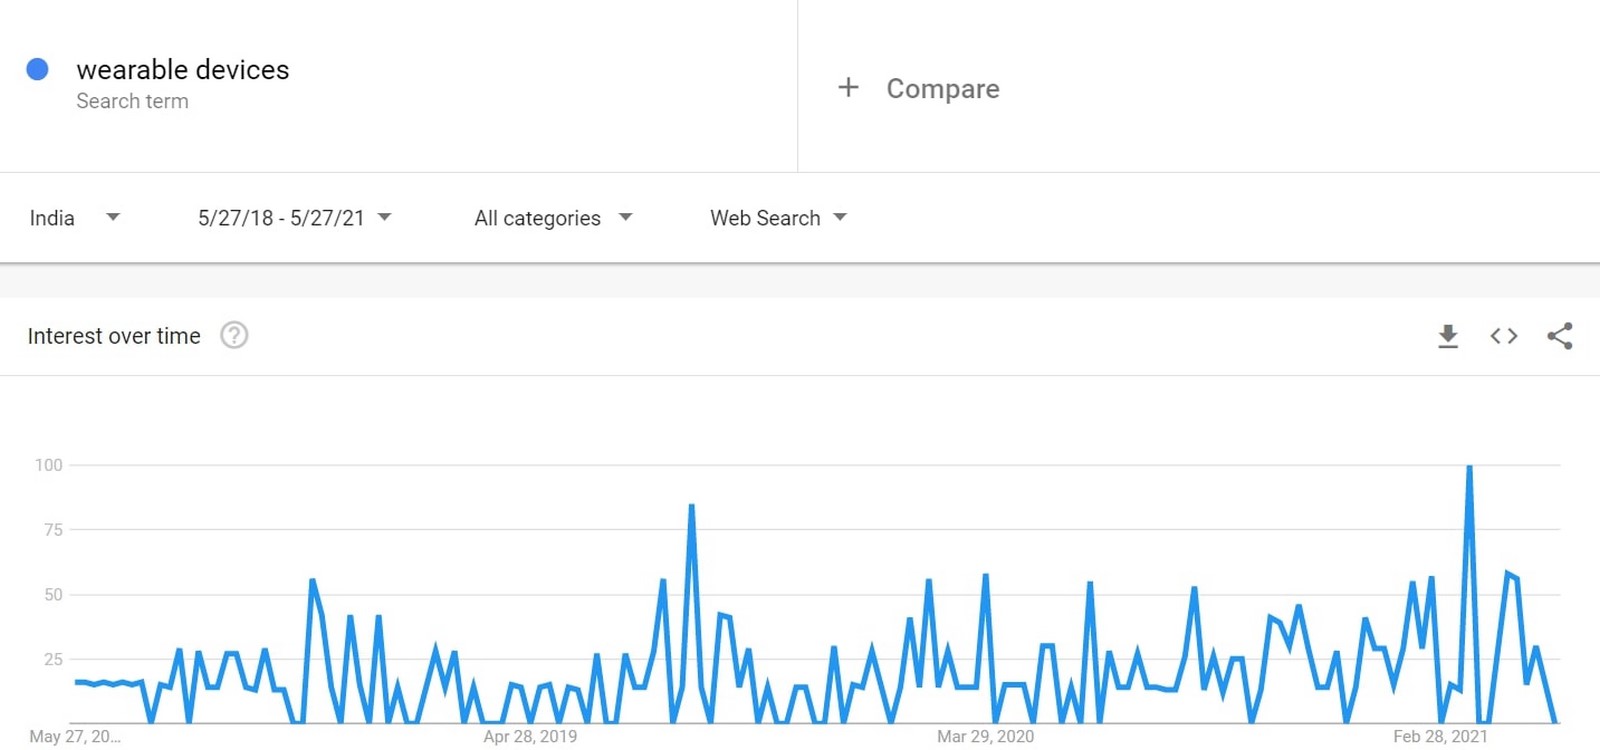Image resolution: width=1600 pixels, height=750 pixels.
Task: Click the Interest over time heading
Action: click(114, 336)
